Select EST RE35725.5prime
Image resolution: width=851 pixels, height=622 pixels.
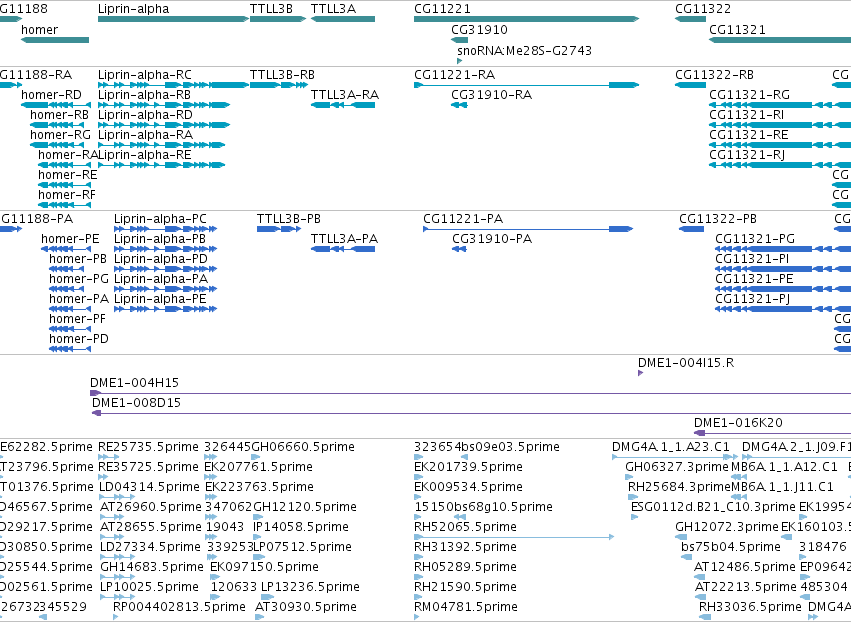(150, 467)
